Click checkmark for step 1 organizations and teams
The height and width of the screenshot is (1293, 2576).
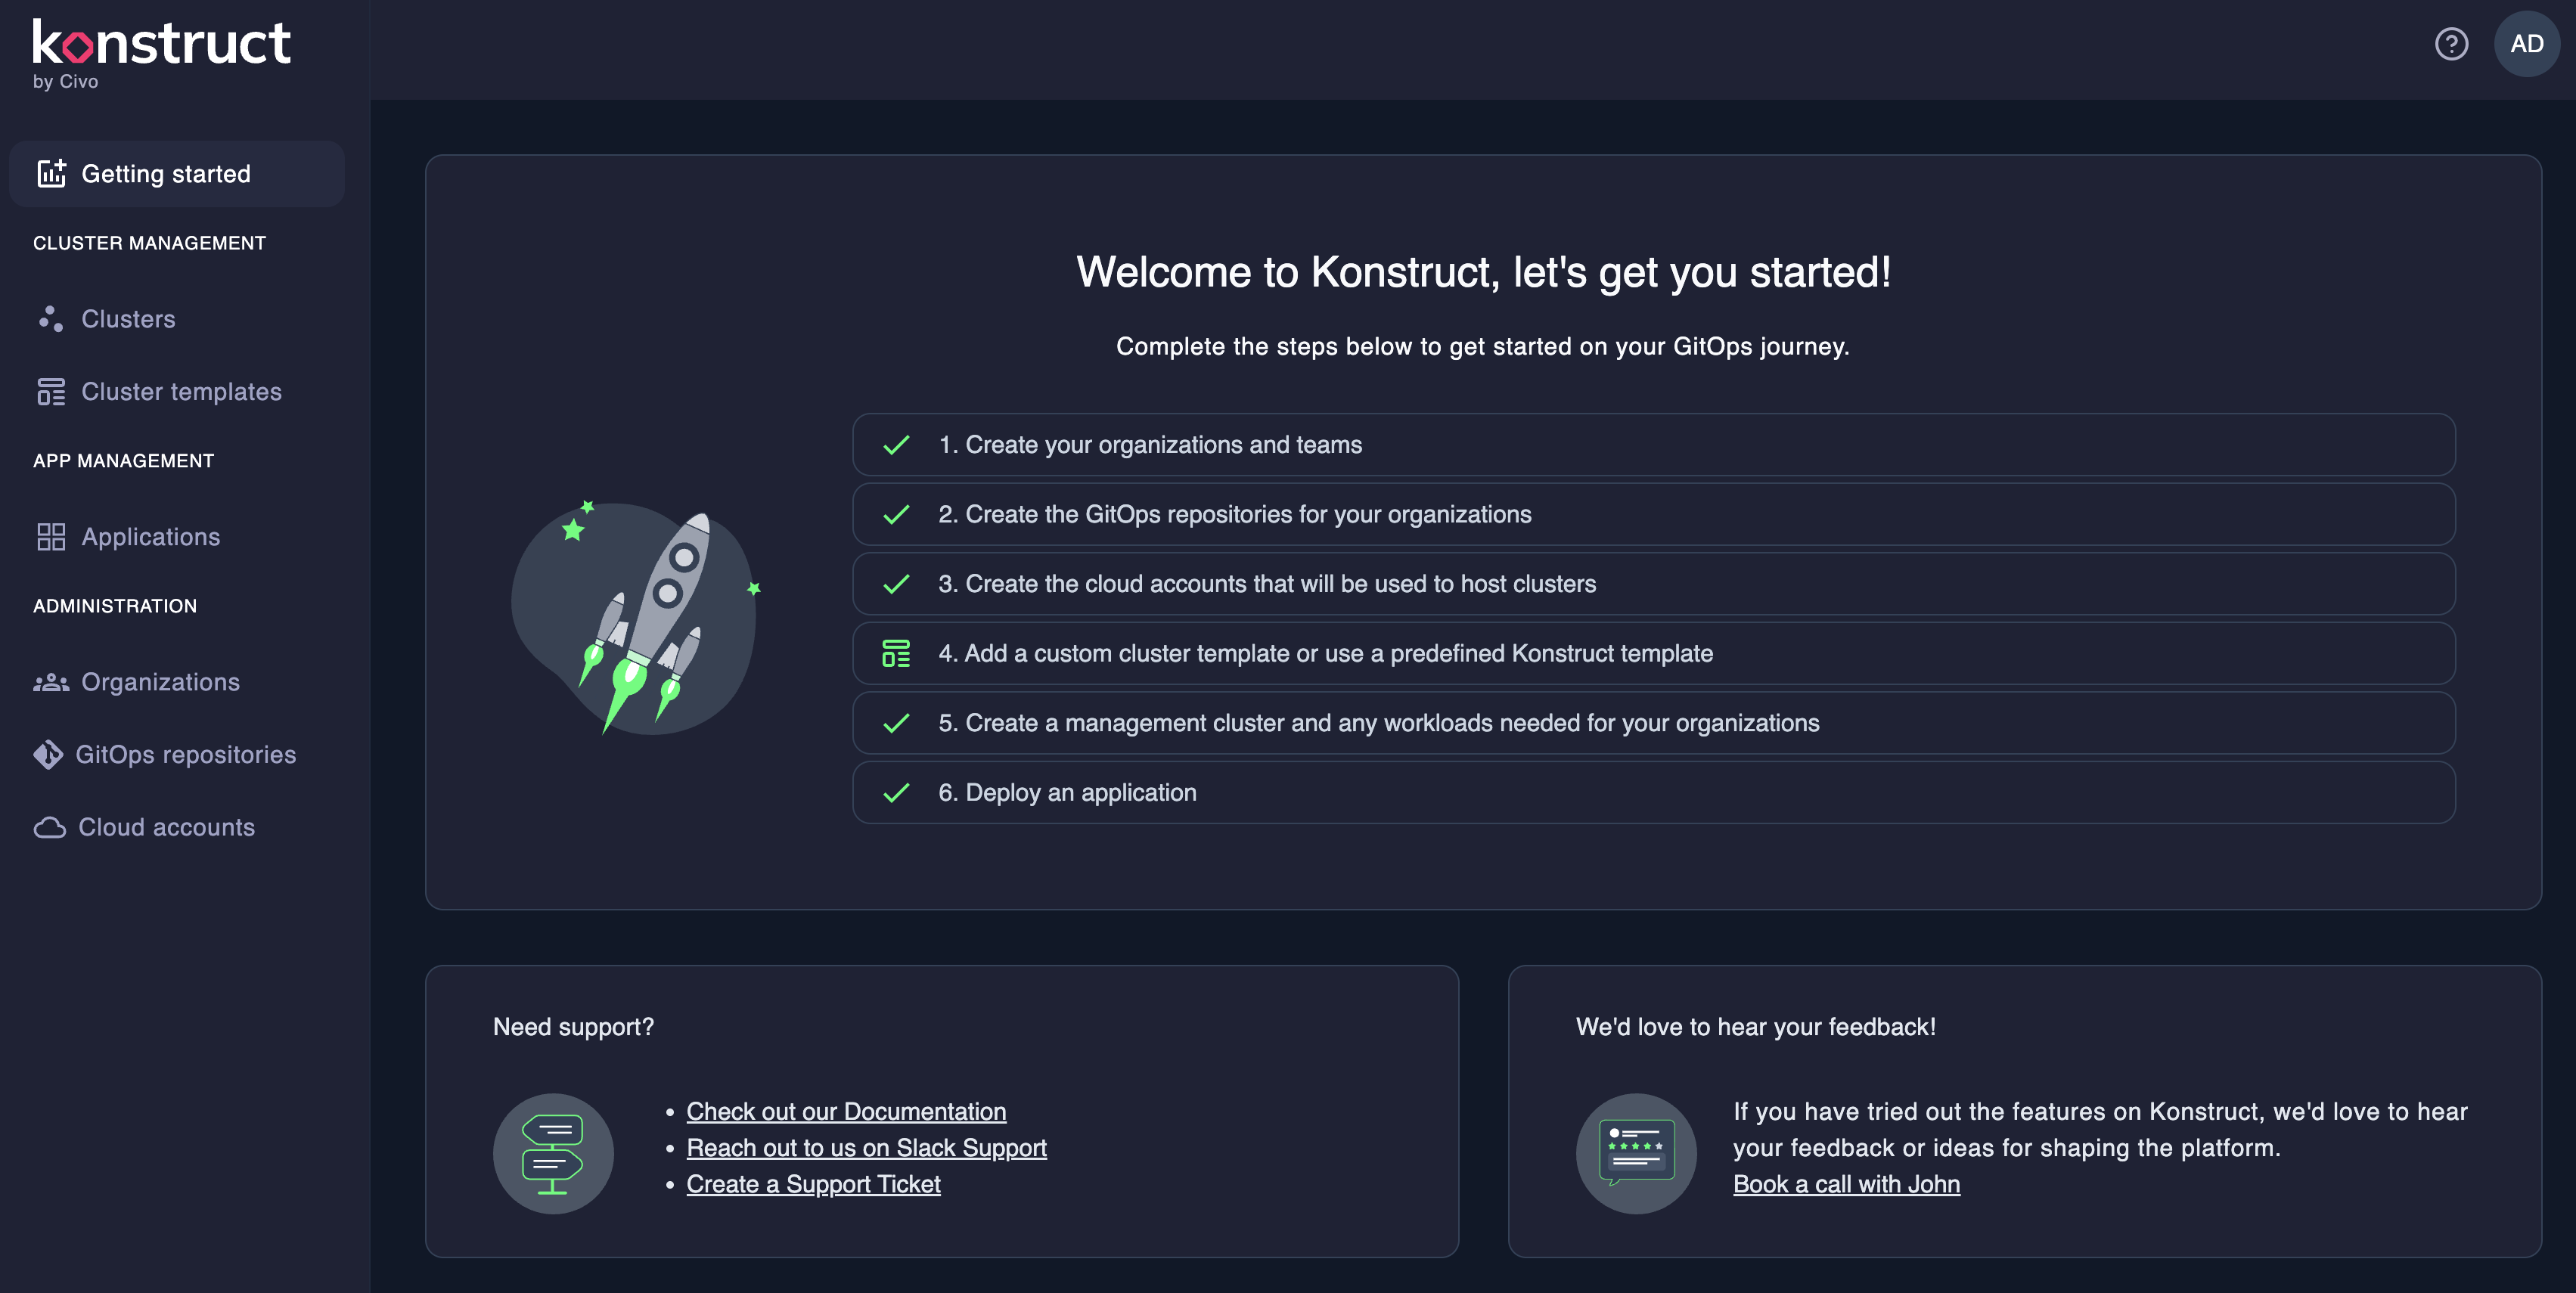click(x=896, y=445)
